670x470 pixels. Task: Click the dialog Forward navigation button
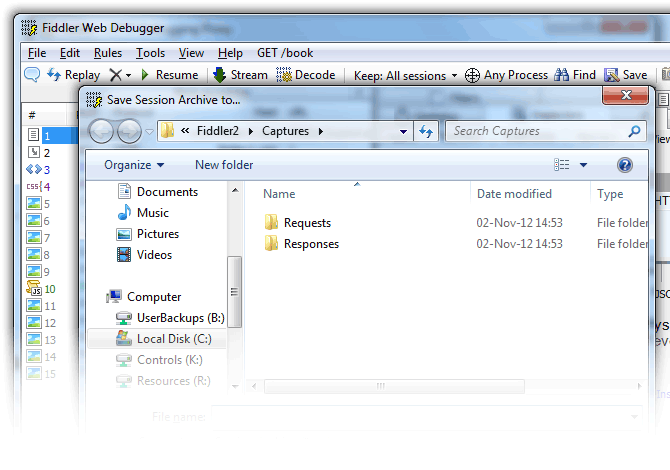(x=129, y=131)
